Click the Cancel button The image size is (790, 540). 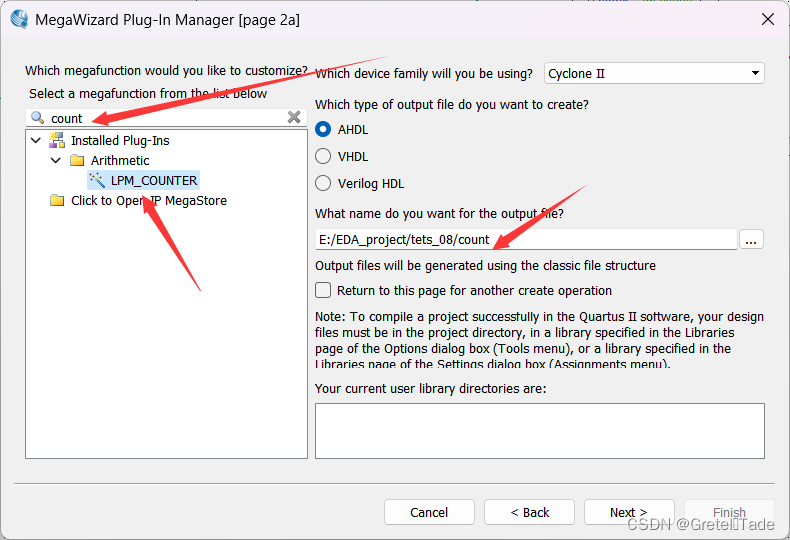pyautogui.click(x=429, y=512)
